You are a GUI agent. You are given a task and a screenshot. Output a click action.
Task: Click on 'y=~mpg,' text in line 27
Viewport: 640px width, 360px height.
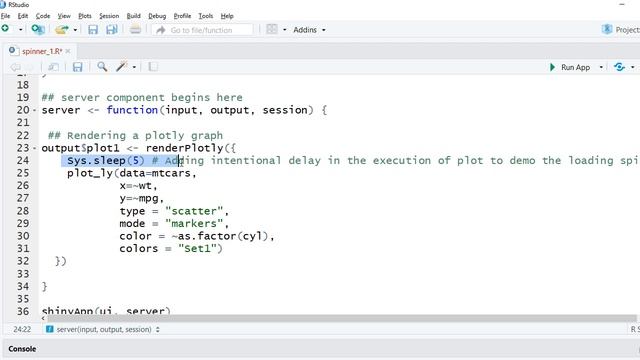[x=142, y=198]
